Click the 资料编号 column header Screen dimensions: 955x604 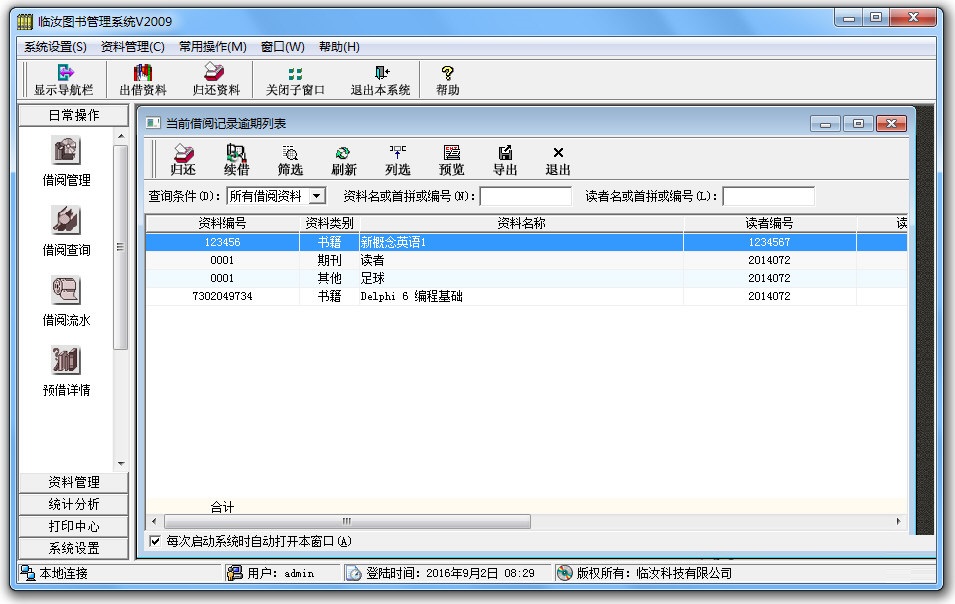point(222,223)
